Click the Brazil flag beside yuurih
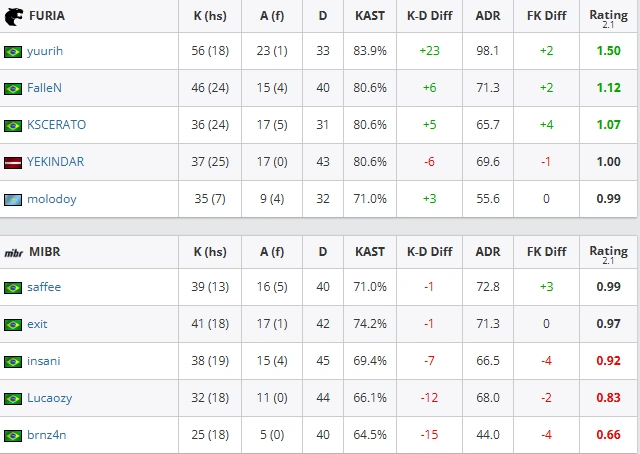The height and width of the screenshot is (454, 640). [13, 52]
